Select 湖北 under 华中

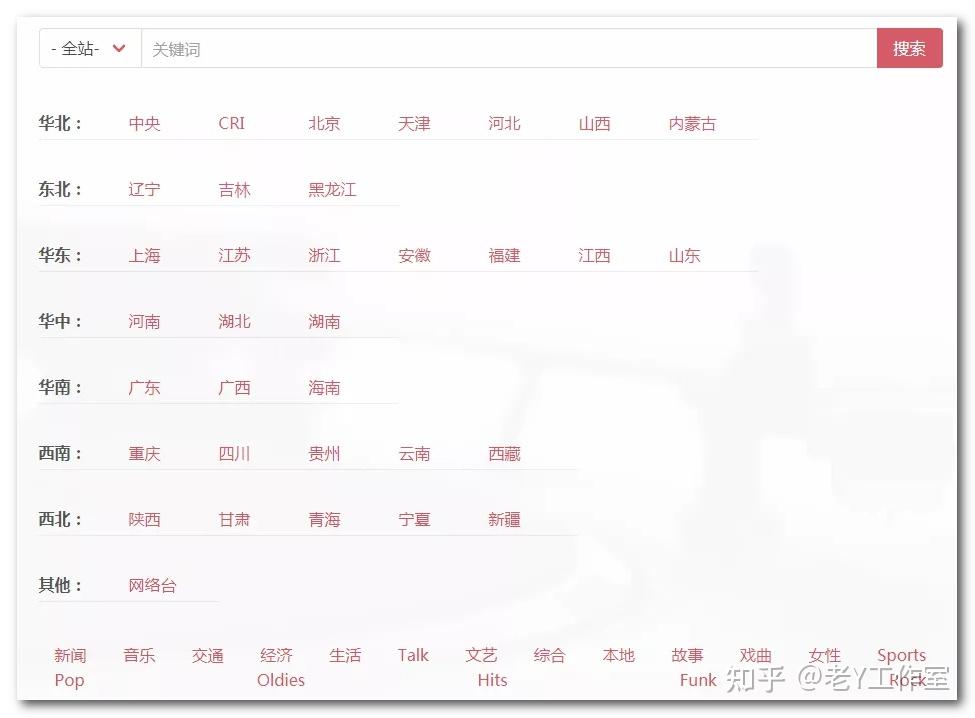point(234,321)
